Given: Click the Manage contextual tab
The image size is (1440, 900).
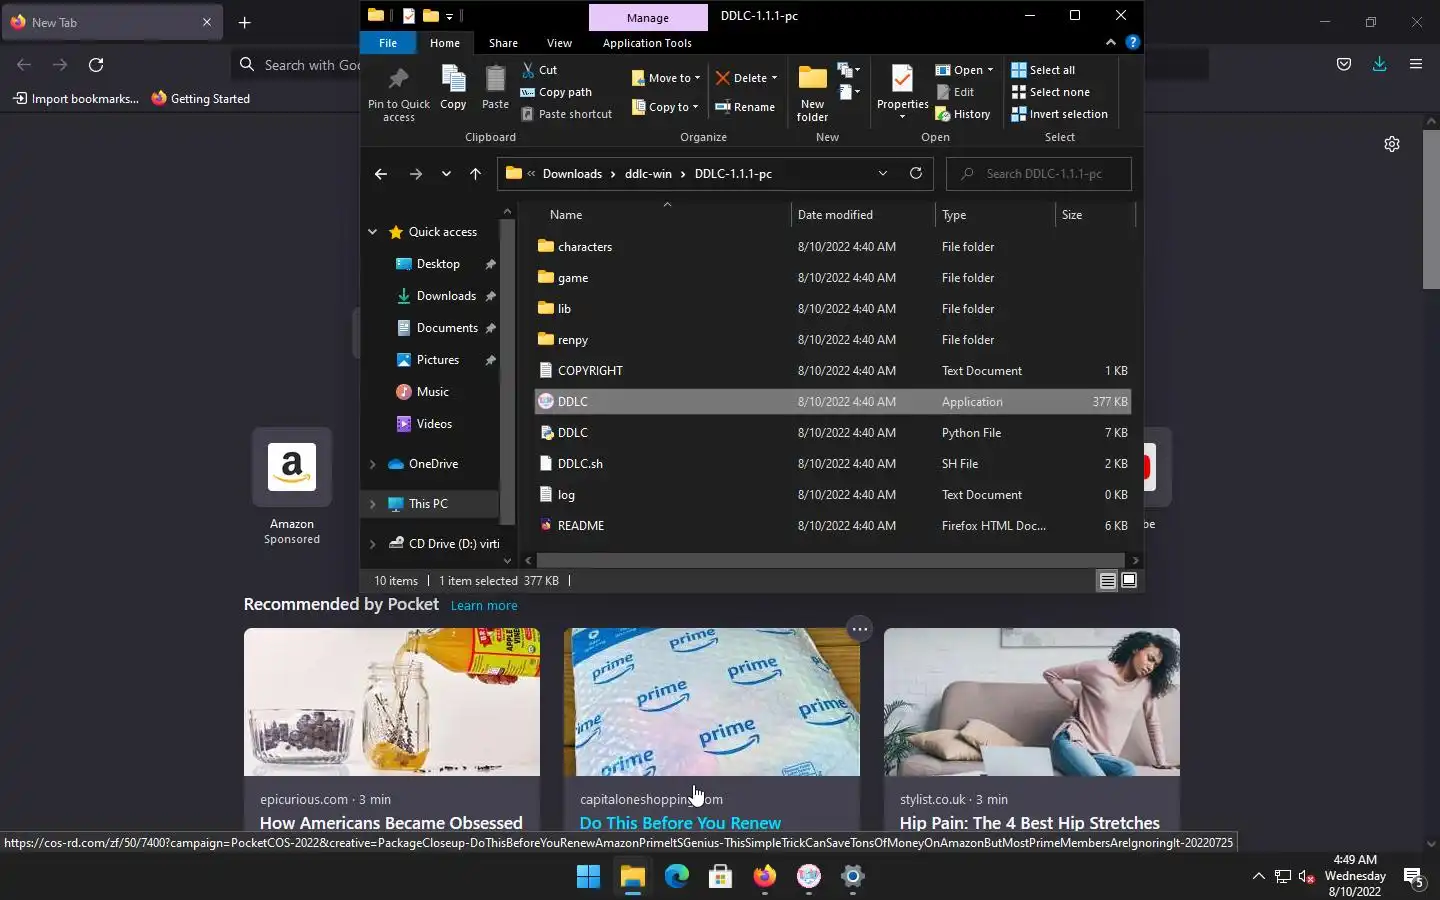Looking at the screenshot, I should 648,17.
